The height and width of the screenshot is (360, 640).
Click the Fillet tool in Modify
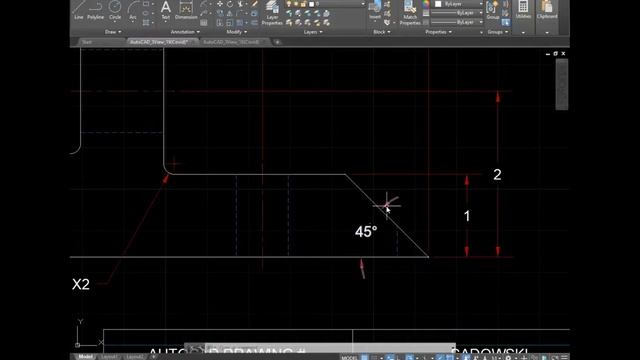(x=240, y=13)
